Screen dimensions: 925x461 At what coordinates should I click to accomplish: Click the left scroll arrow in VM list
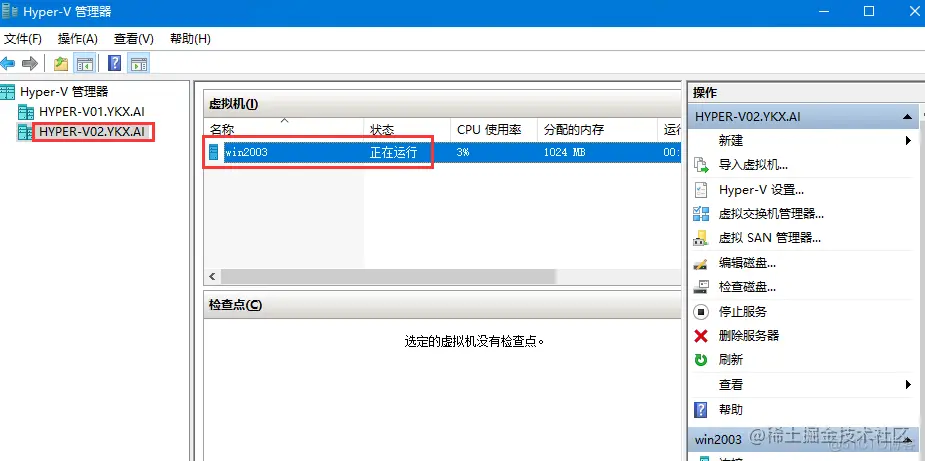(x=212, y=276)
